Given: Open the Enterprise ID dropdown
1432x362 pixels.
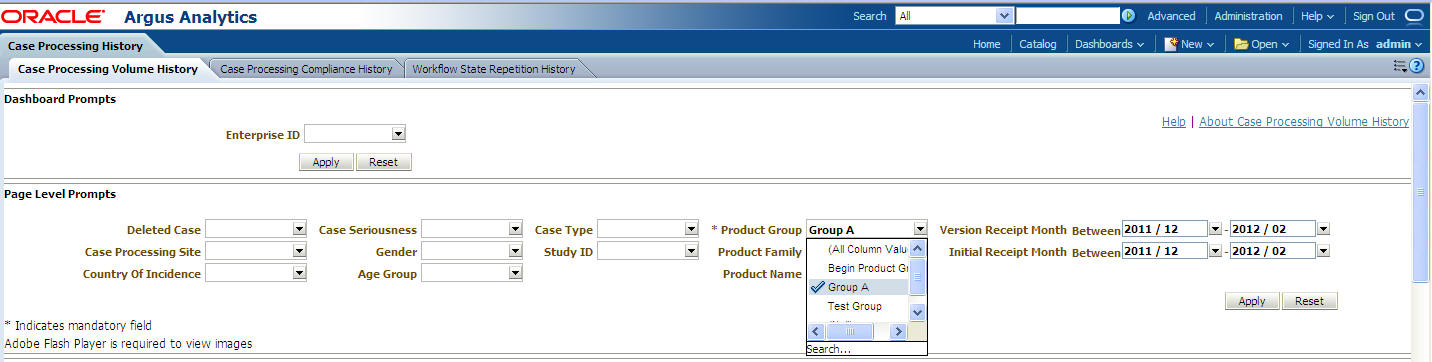Looking at the screenshot, I should click(398, 133).
